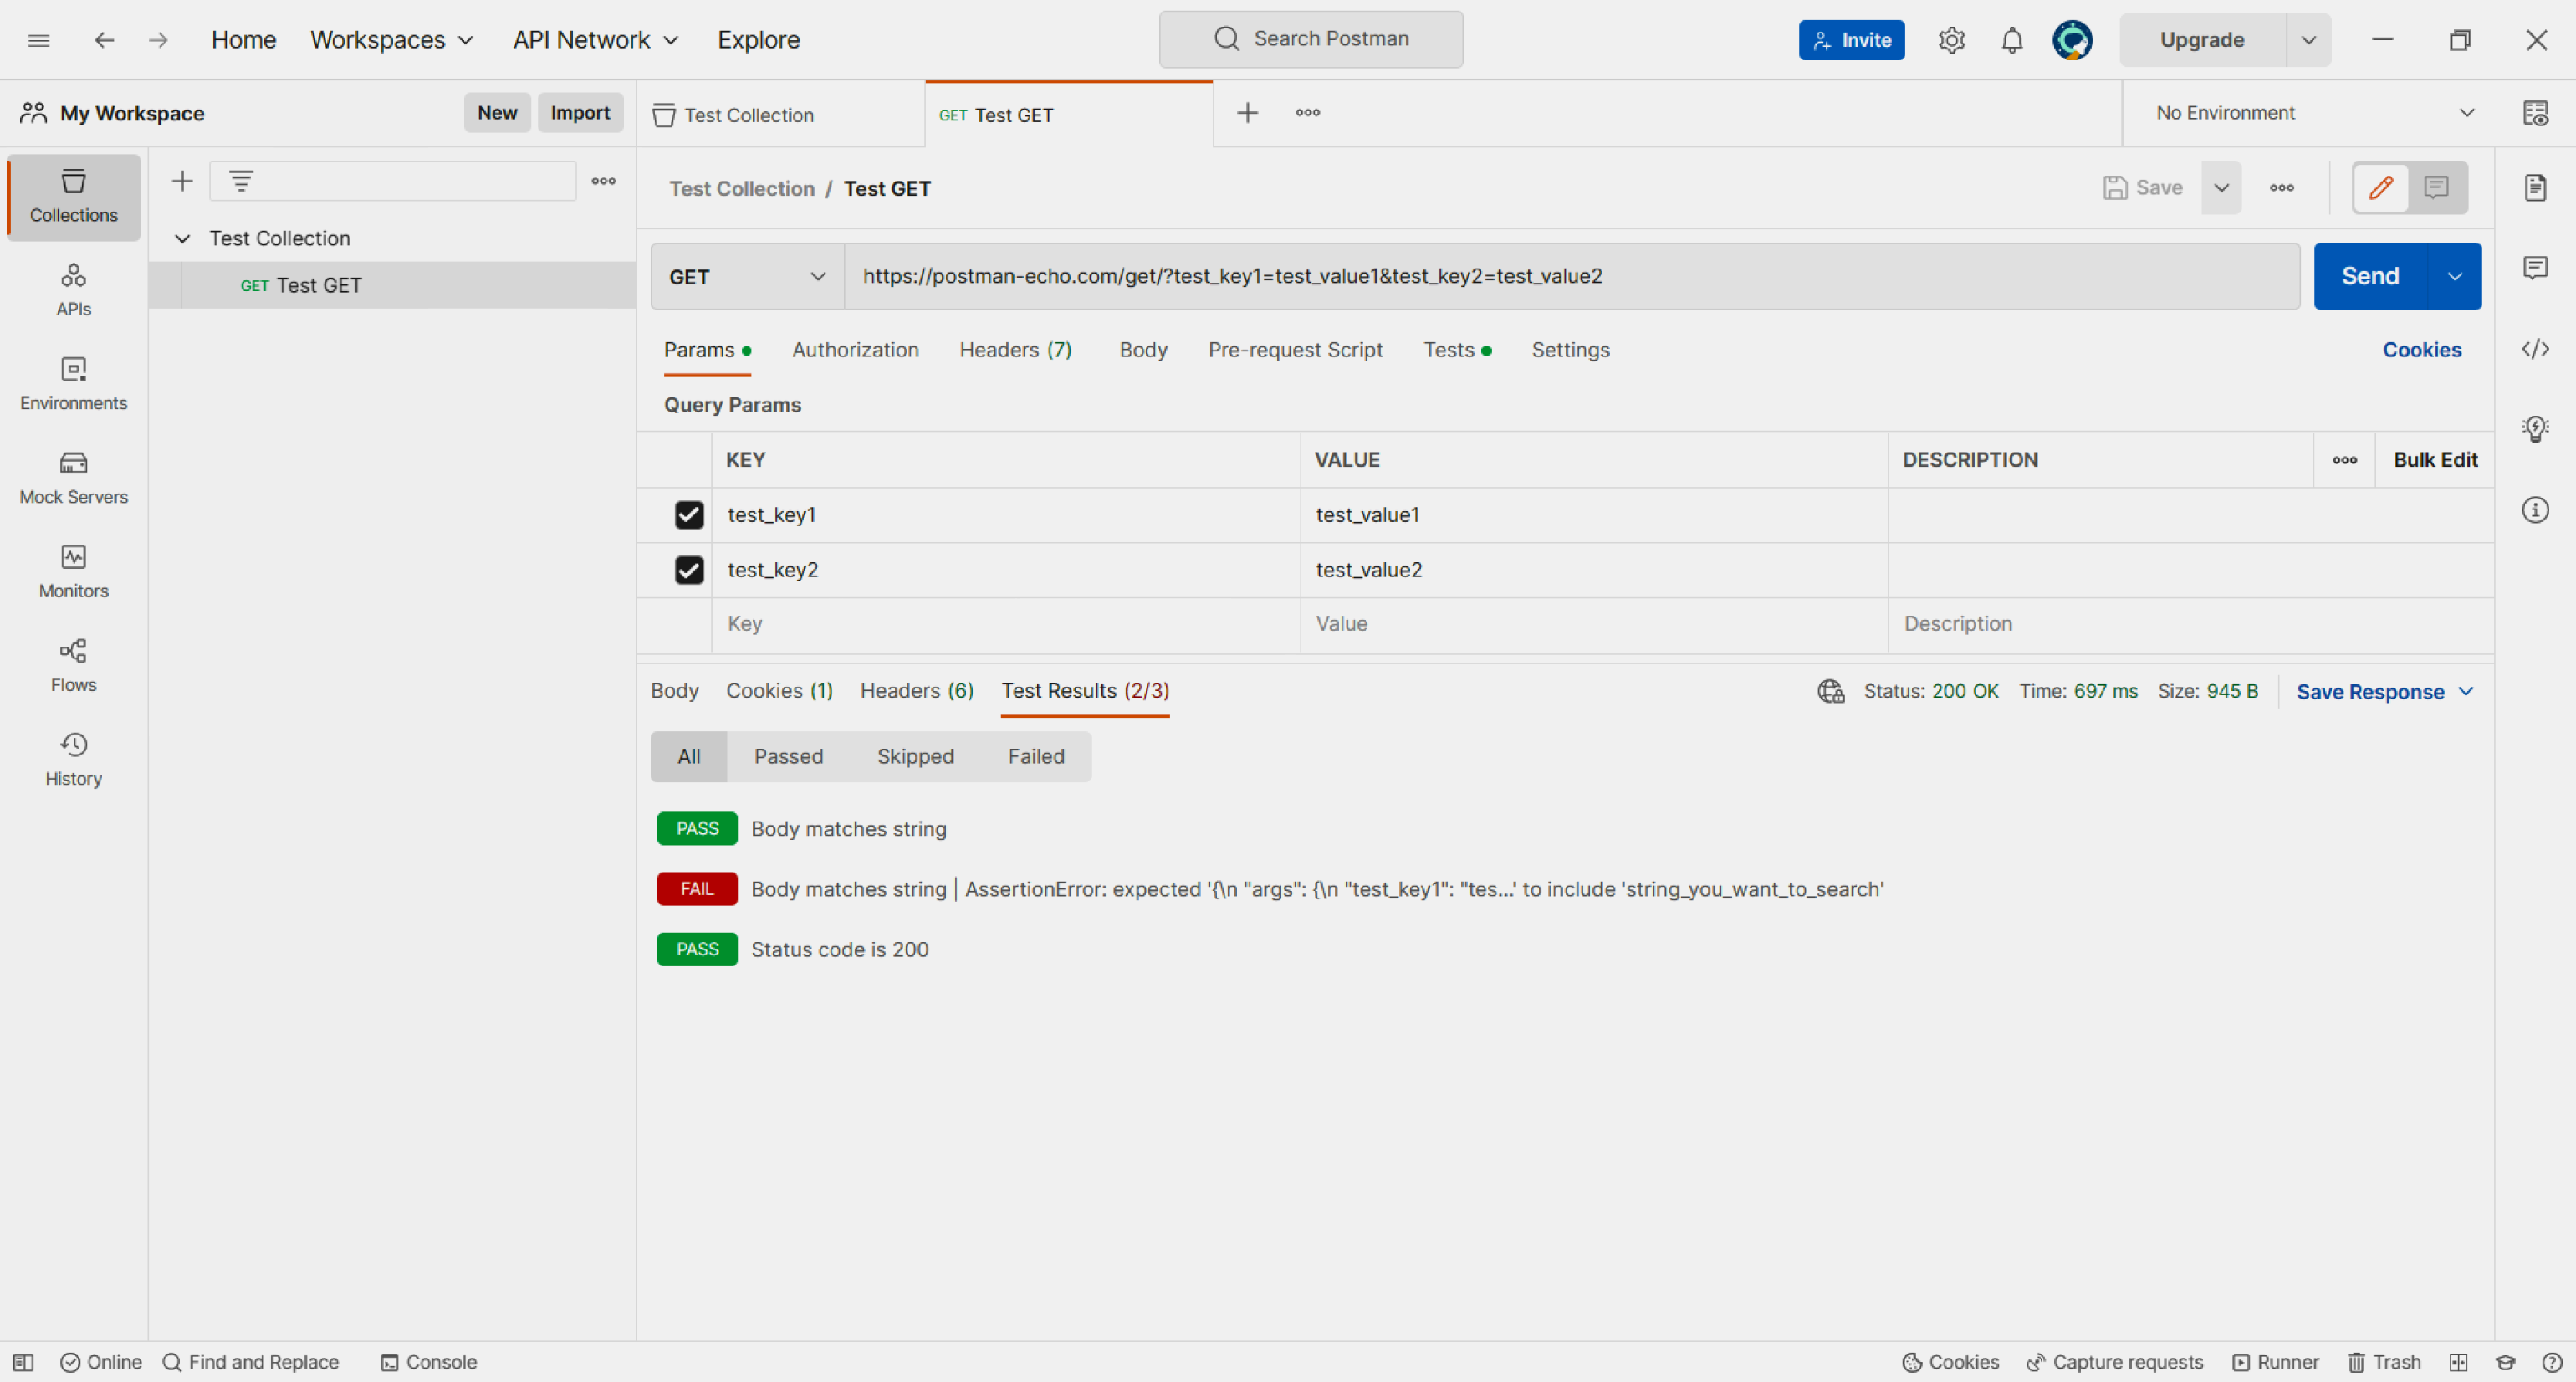
Task: Open Flows in the sidebar
Action: 73,665
